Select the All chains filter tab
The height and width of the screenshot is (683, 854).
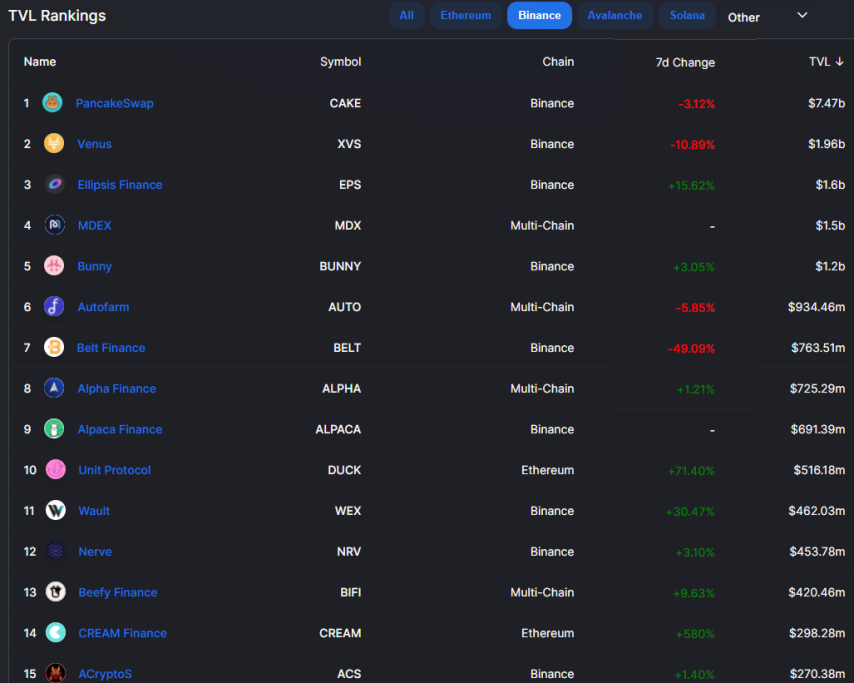pyautogui.click(x=406, y=15)
